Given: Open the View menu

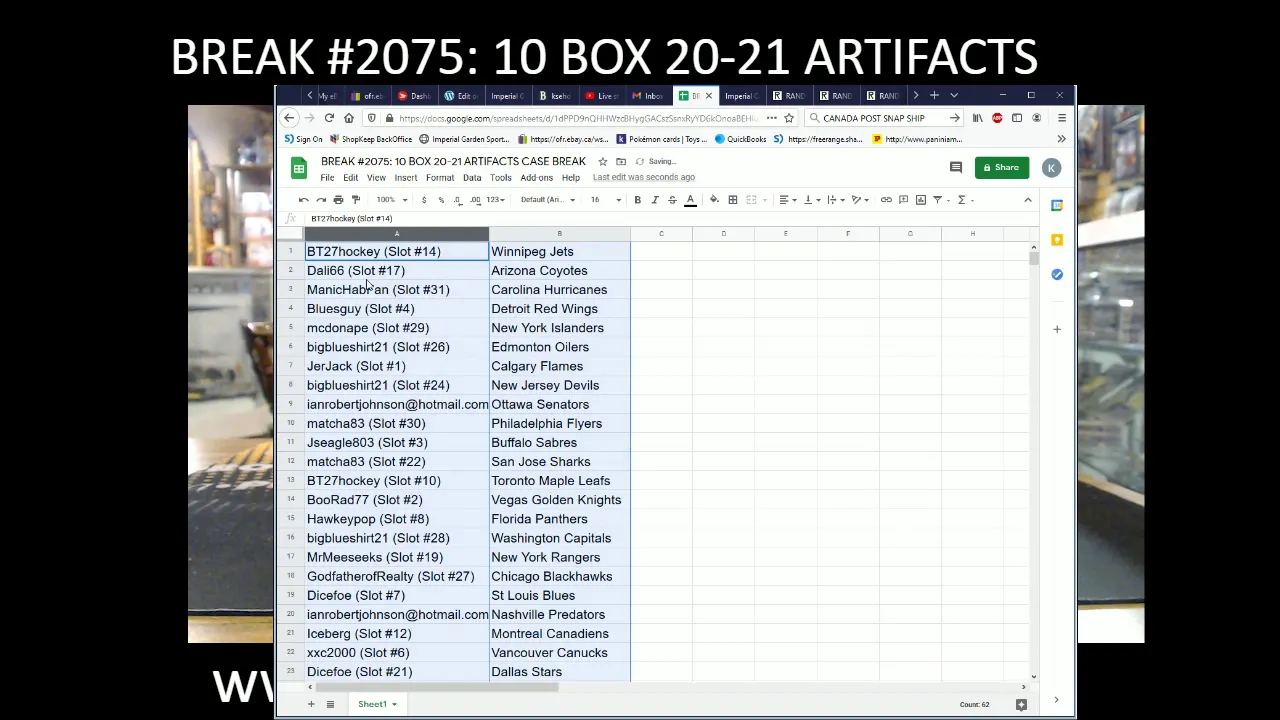Looking at the screenshot, I should [x=376, y=178].
